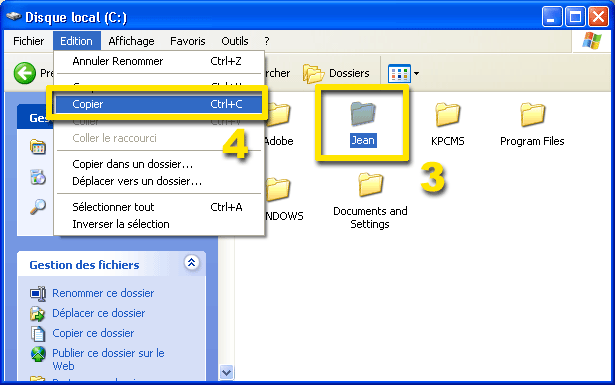
Task: Click Déplacer ce dossier link
Action: tap(99, 313)
